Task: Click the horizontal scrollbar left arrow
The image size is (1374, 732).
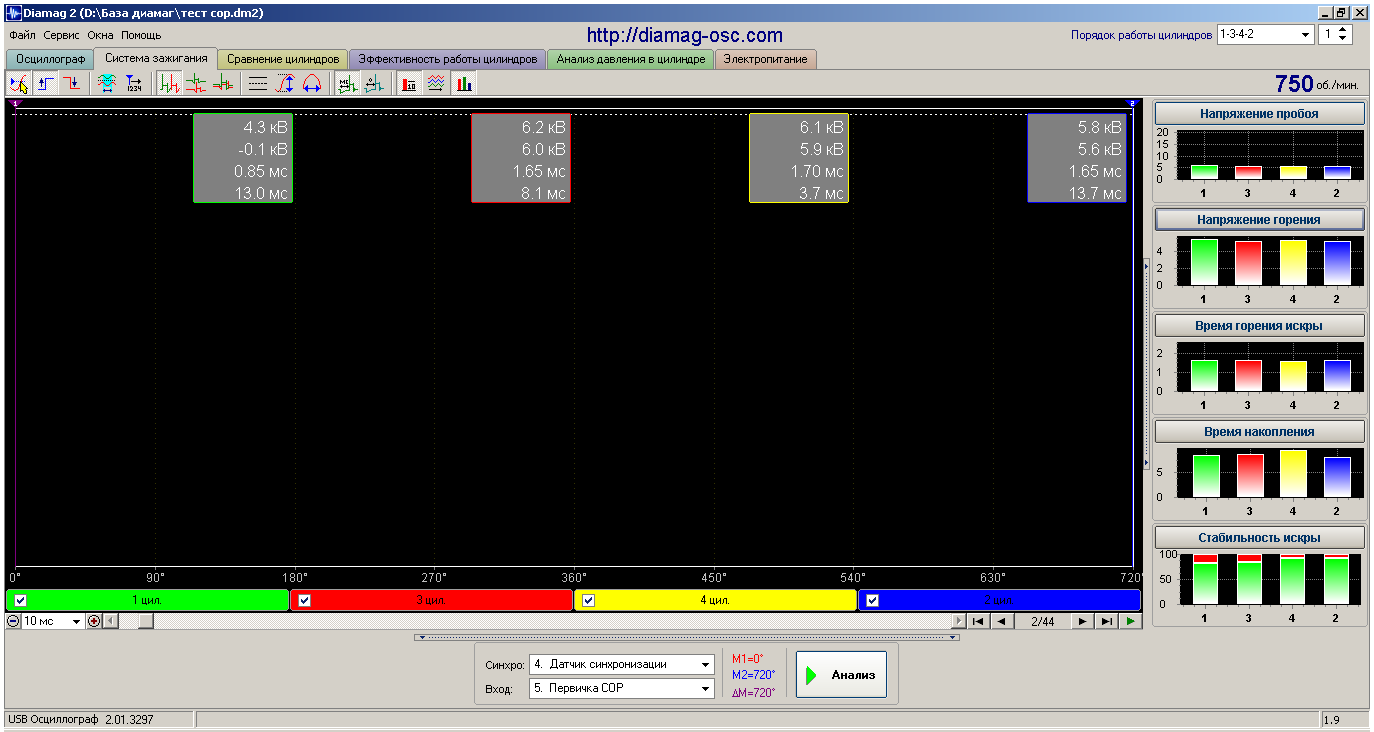Action: [x=111, y=621]
